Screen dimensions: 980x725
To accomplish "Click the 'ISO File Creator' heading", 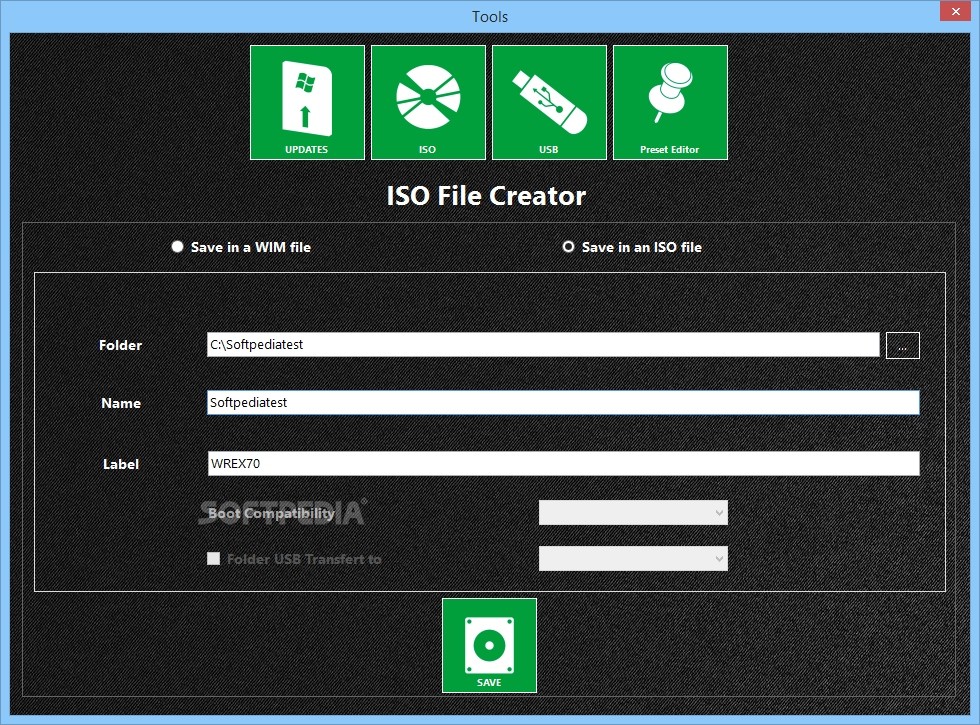I will coord(486,196).
